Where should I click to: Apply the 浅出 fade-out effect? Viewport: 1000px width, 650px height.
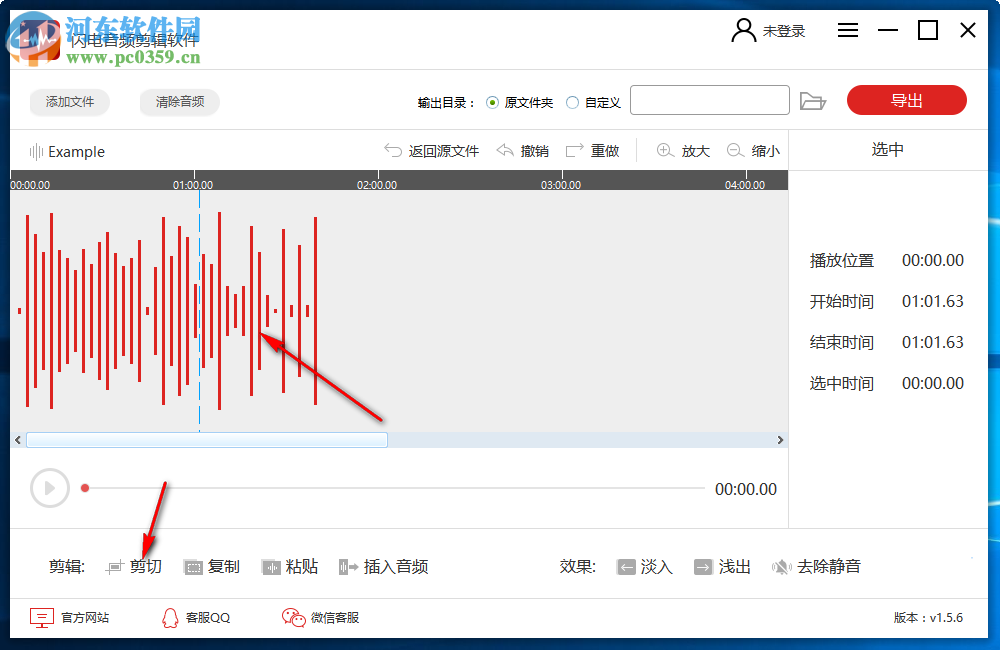point(722,566)
